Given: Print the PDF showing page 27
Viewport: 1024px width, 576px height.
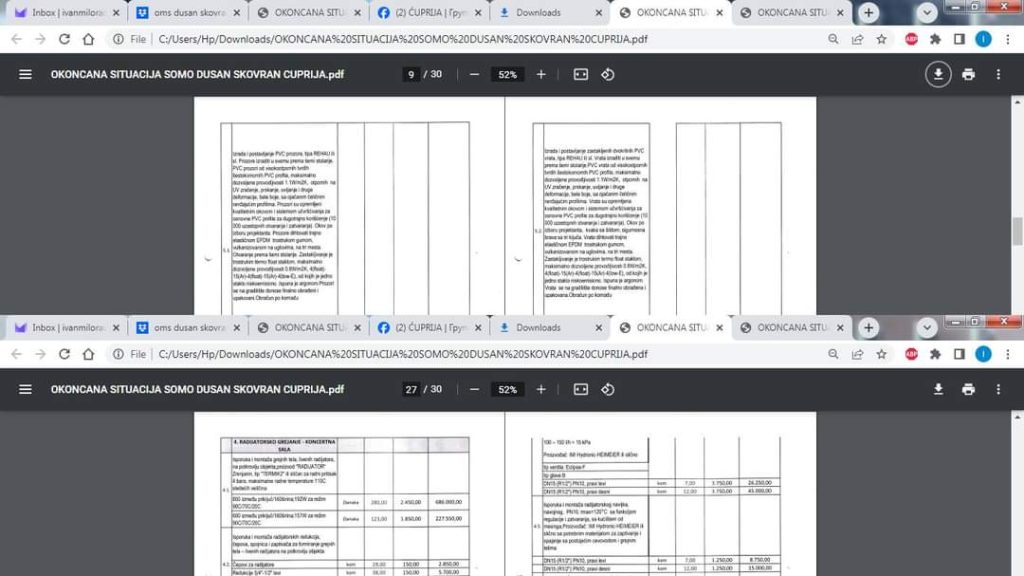Looking at the screenshot, I should point(968,389).
